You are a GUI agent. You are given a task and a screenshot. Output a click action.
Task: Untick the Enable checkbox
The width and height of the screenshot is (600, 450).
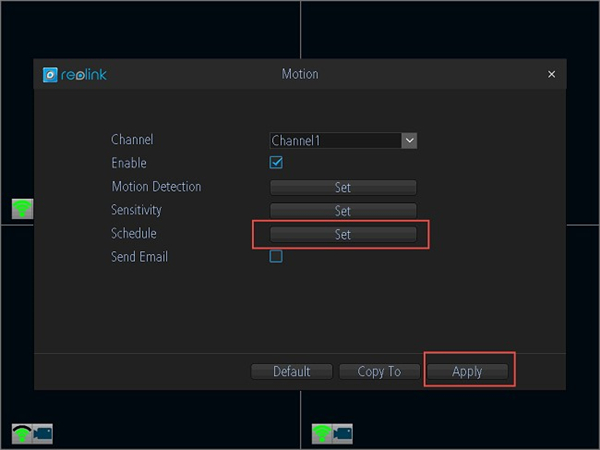pyautogui.click(x=276, y=162)
